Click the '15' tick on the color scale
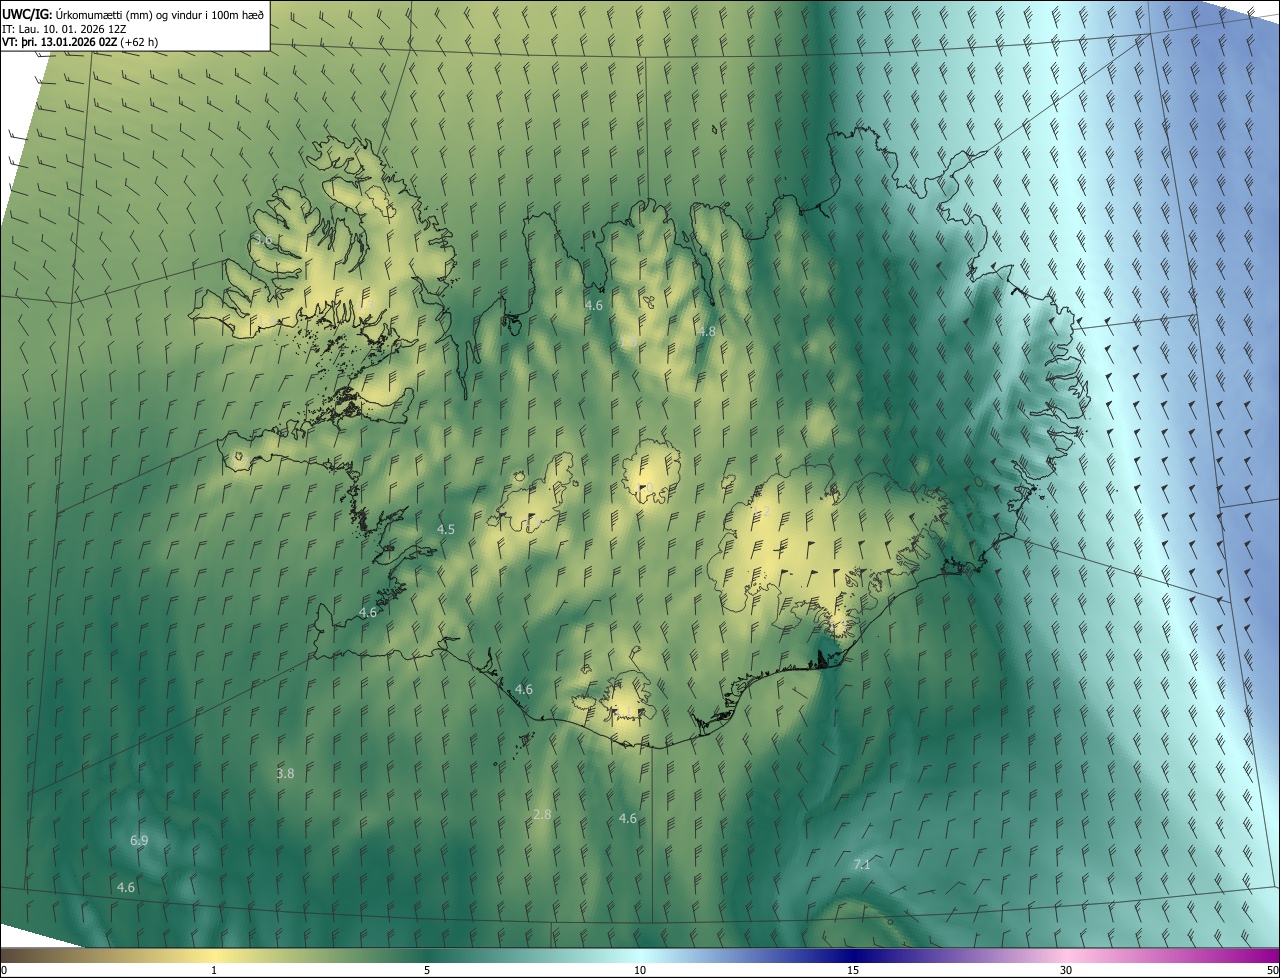This screenshot has width=1280, height=978. 853,971
